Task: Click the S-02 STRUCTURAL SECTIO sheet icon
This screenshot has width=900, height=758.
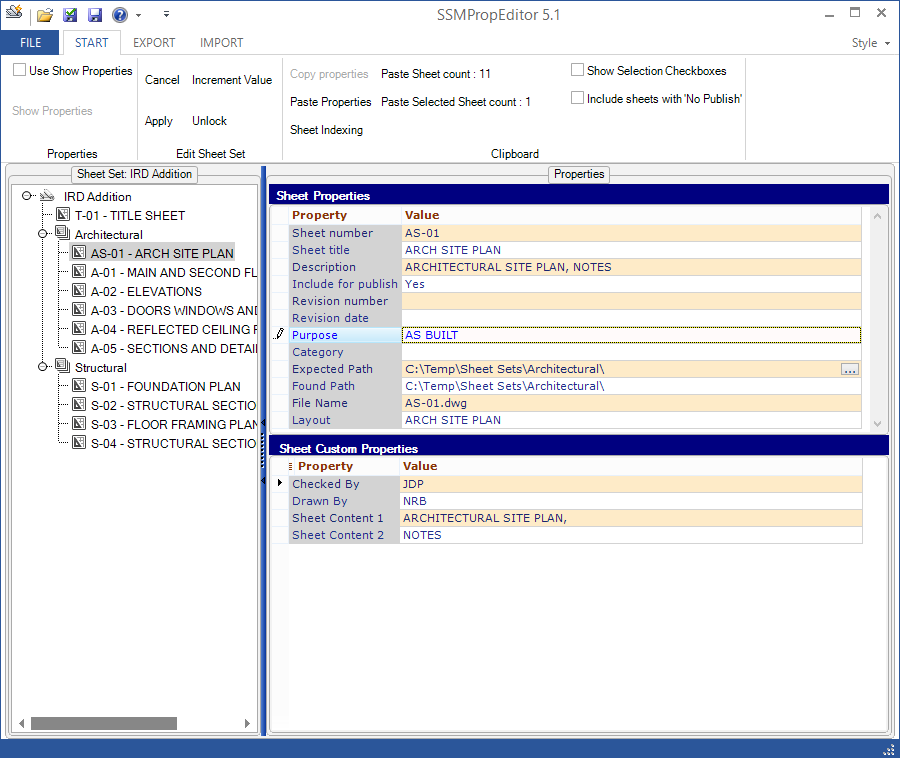Action: click(x=79, y=405)
